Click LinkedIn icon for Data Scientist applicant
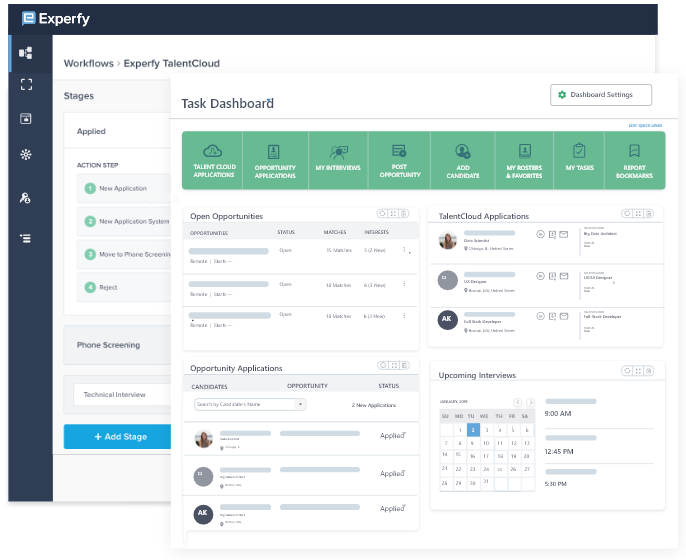The width and height of the screenshot is (686, 560). click(x=540, y=234)
